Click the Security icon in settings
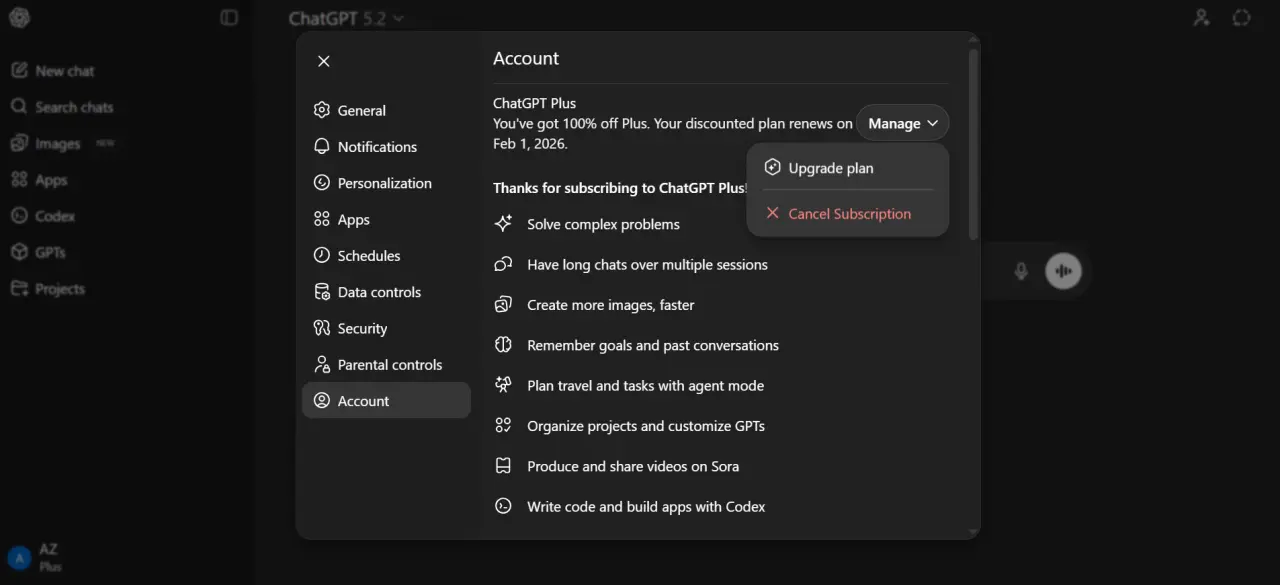This screenshot has width=1280, height=585. (321, 328)
